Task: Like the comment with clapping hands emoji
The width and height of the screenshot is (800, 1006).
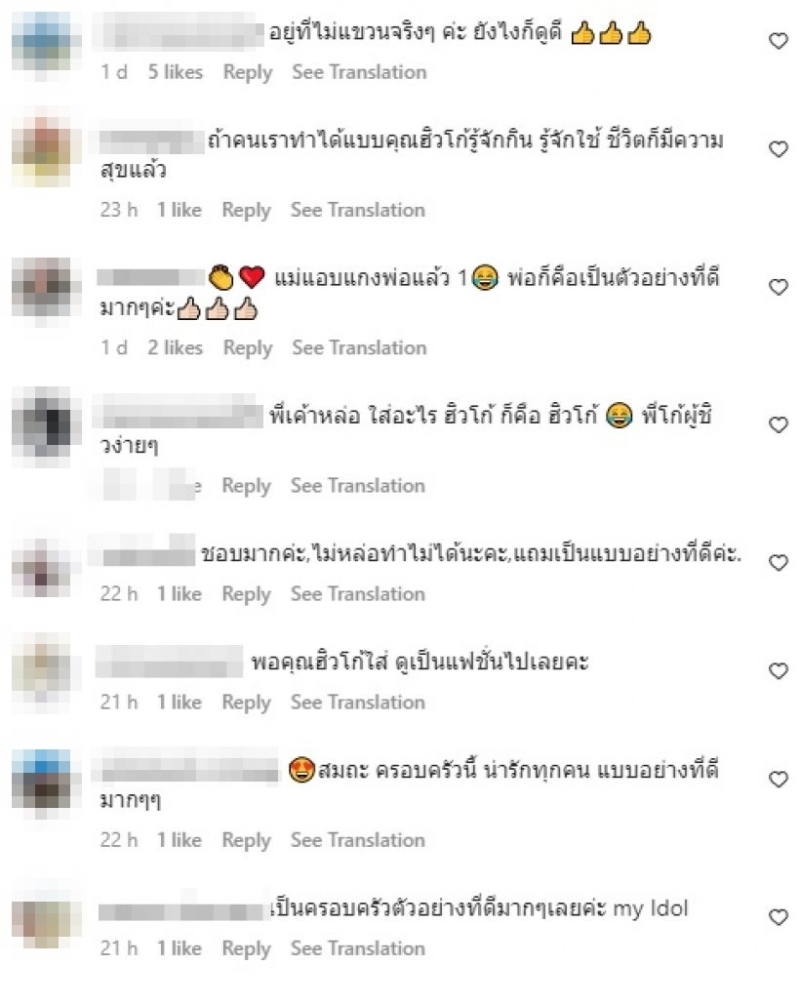Action: pyautogui.click(x=778, y=287)
